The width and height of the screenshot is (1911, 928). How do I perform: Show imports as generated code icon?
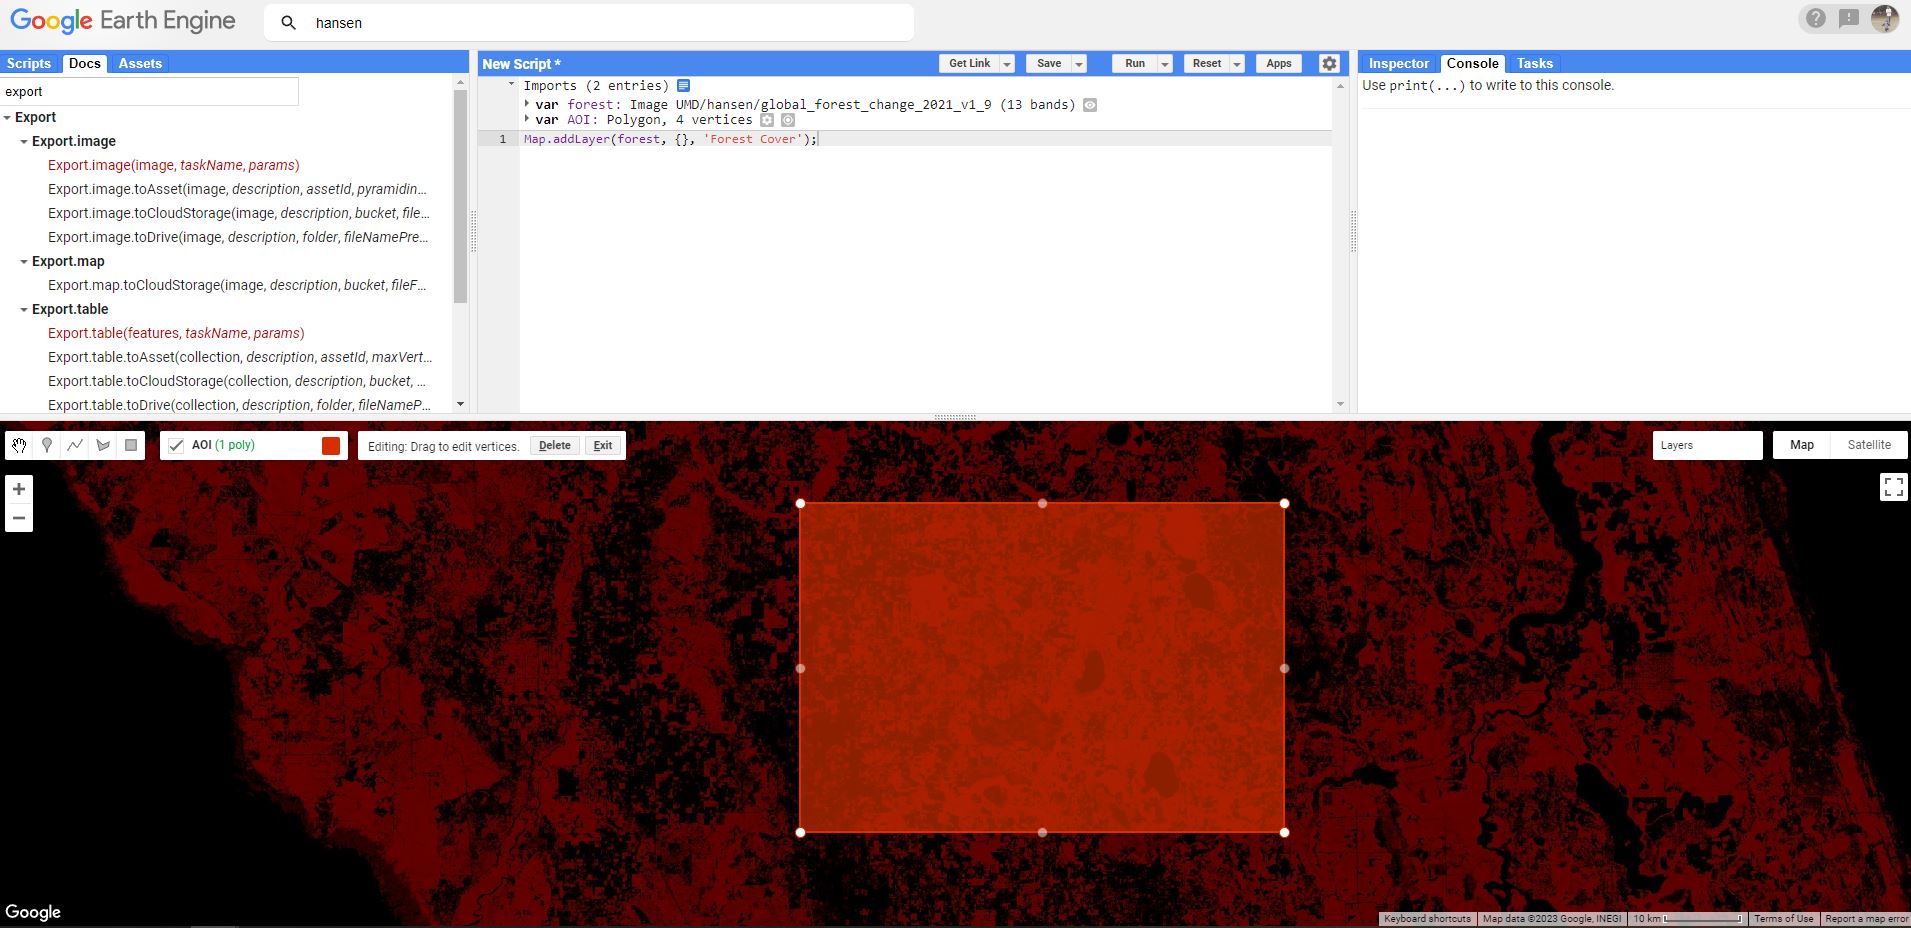(684, 86)
